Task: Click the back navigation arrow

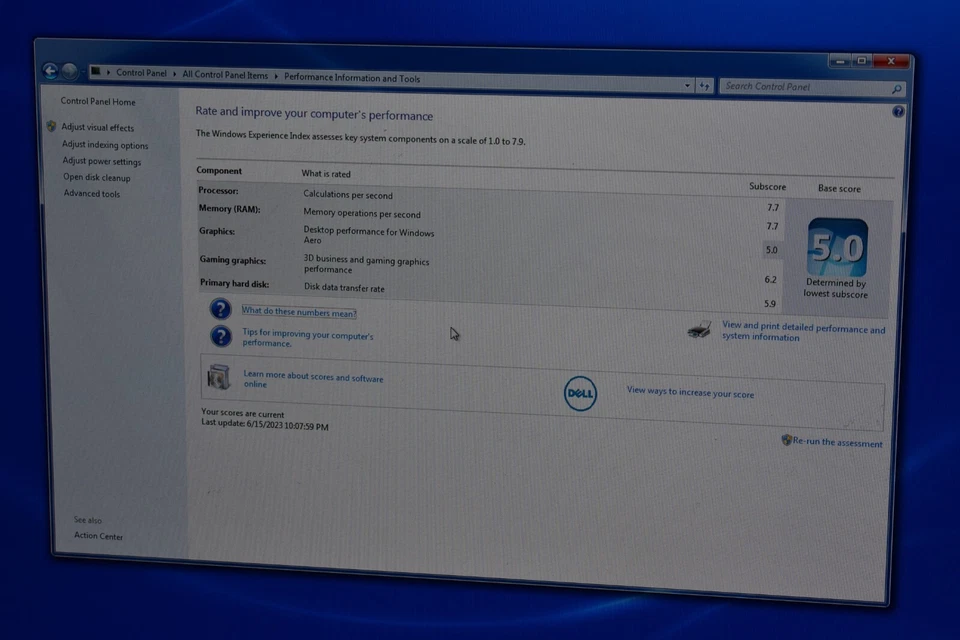Action: pyautogui.click(x=50, y=71)
